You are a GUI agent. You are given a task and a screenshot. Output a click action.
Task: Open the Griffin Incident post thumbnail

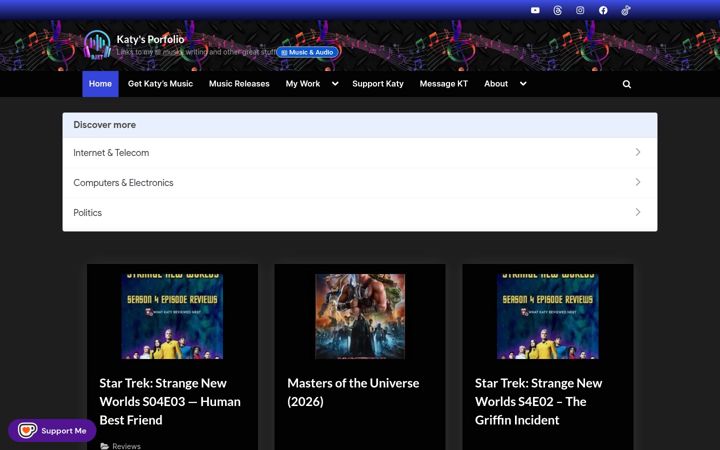pyautogui.click(x=548, y=316)
